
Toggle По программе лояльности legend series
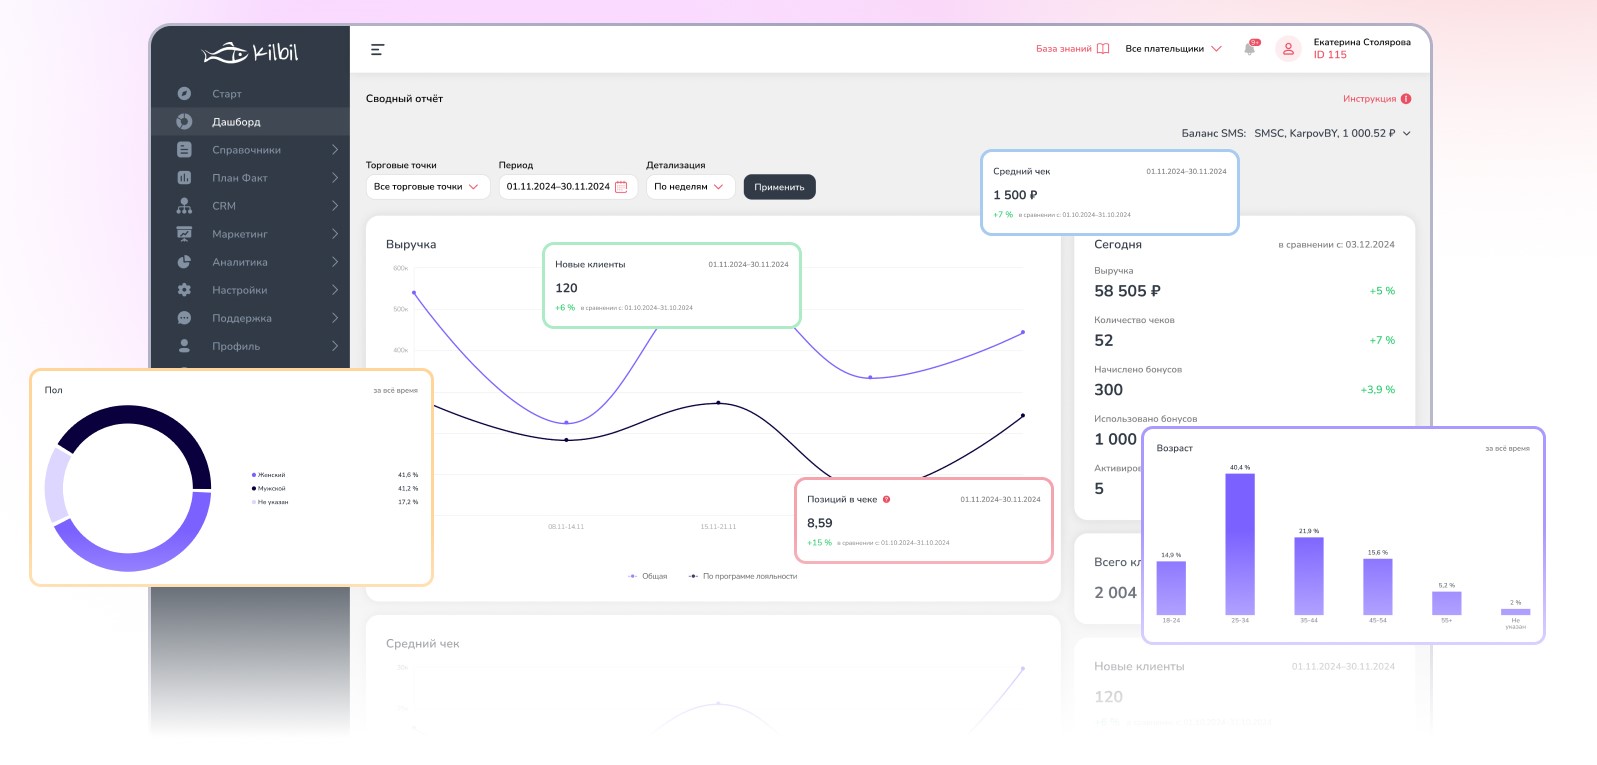pyautogui.click(x=743, y=576)
